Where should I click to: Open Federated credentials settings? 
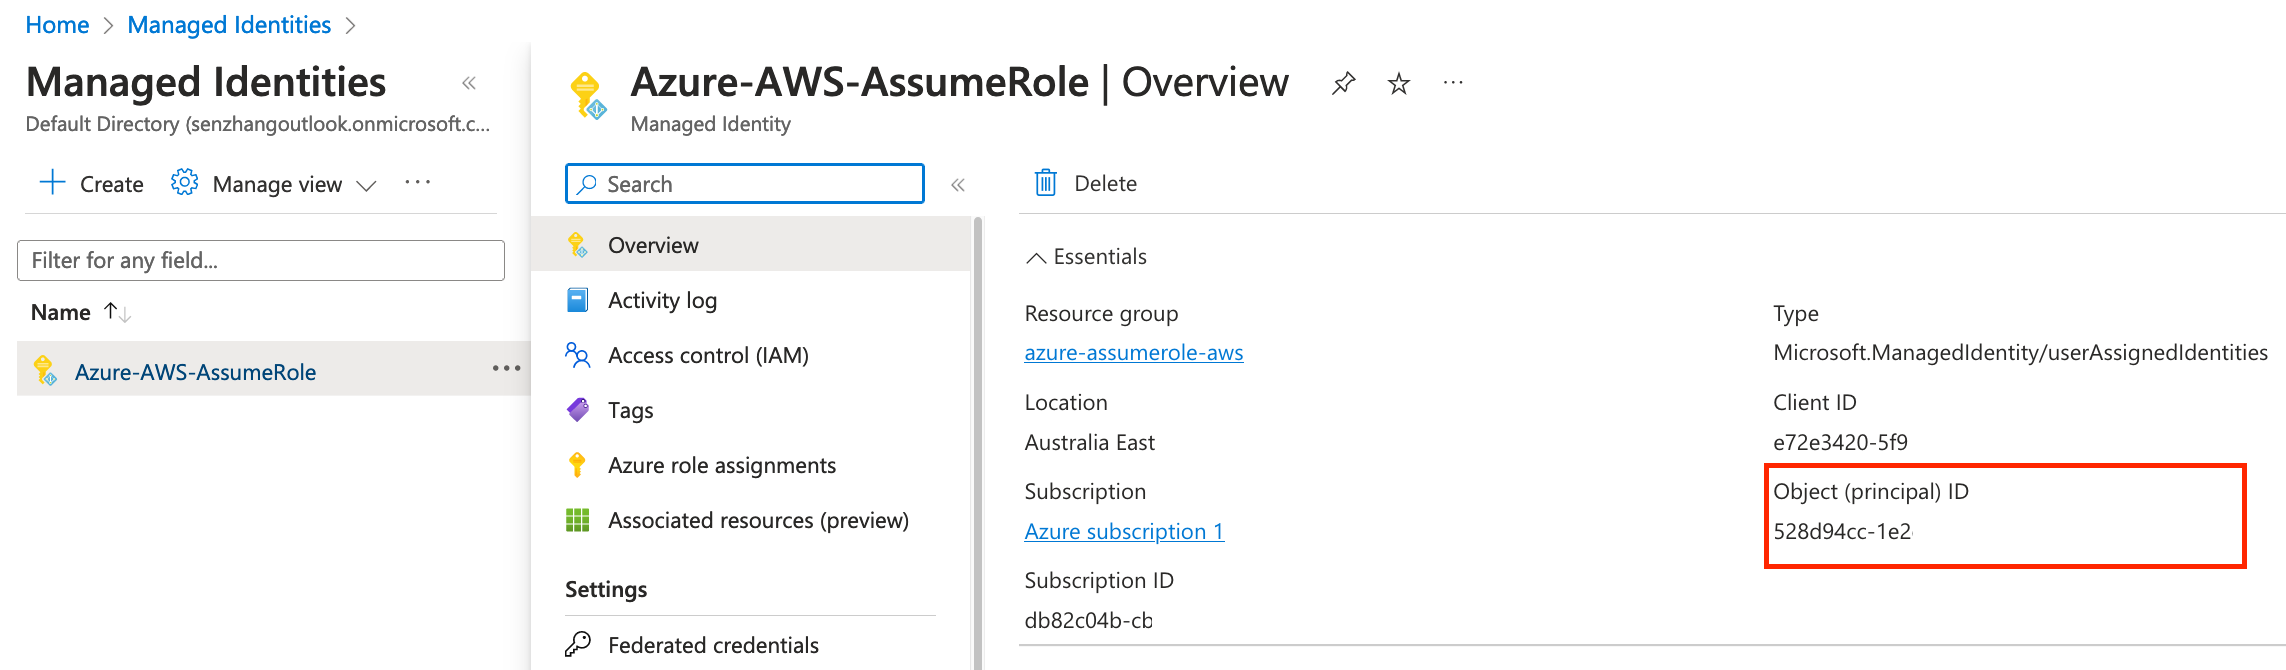[x=712, y=645]
